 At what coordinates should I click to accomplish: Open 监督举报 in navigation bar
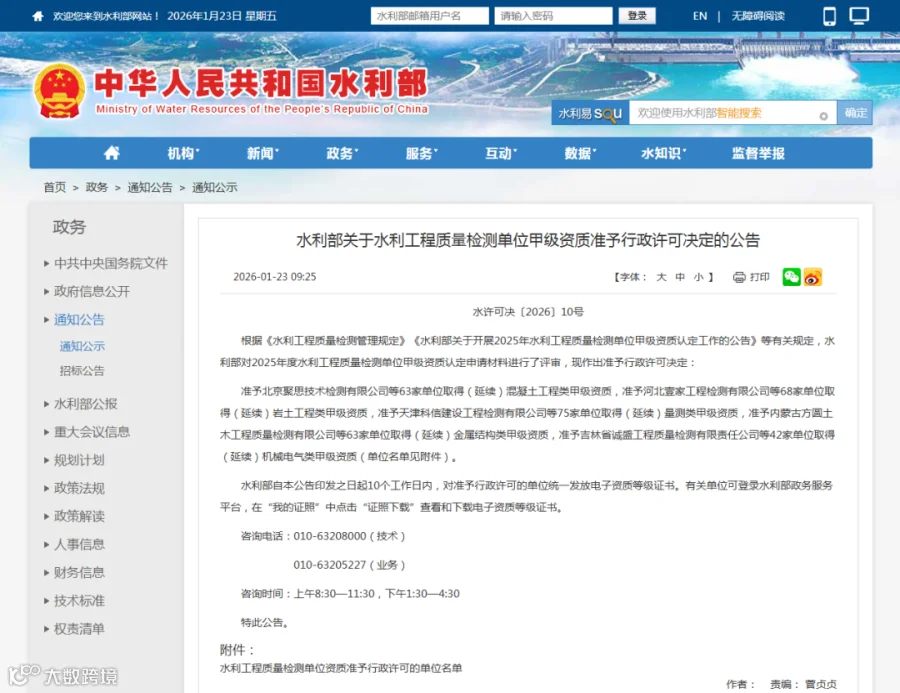758,153
